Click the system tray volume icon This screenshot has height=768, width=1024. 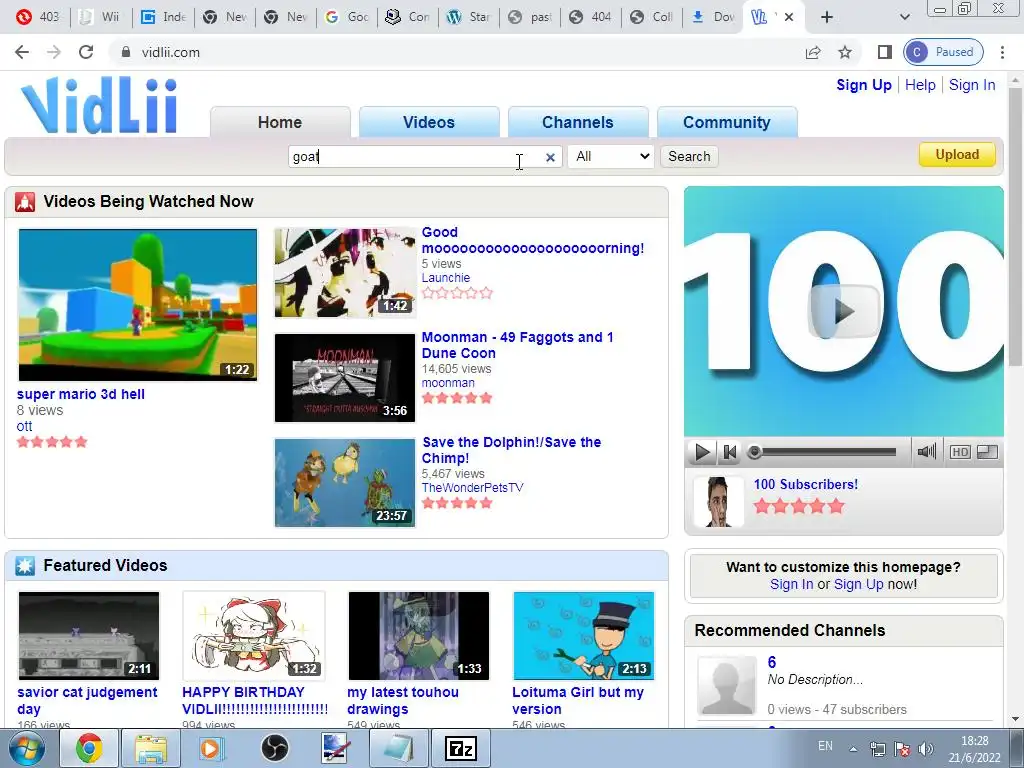click(925, 748)
